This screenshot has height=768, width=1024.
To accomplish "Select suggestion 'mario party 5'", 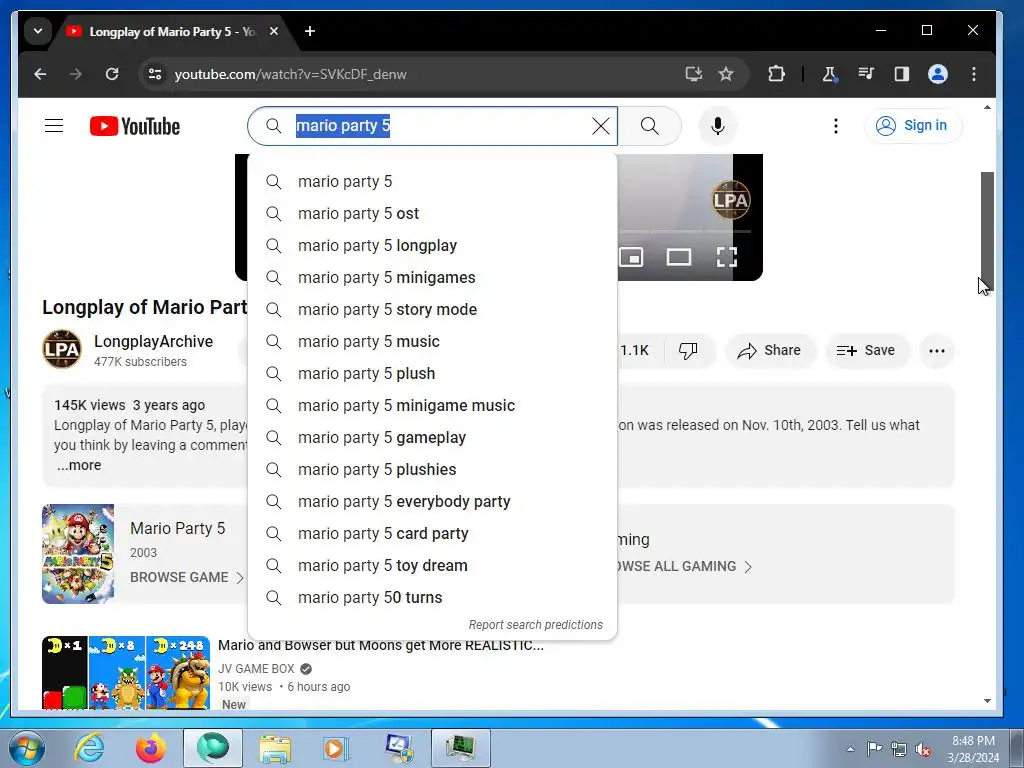I will point(432,182).
